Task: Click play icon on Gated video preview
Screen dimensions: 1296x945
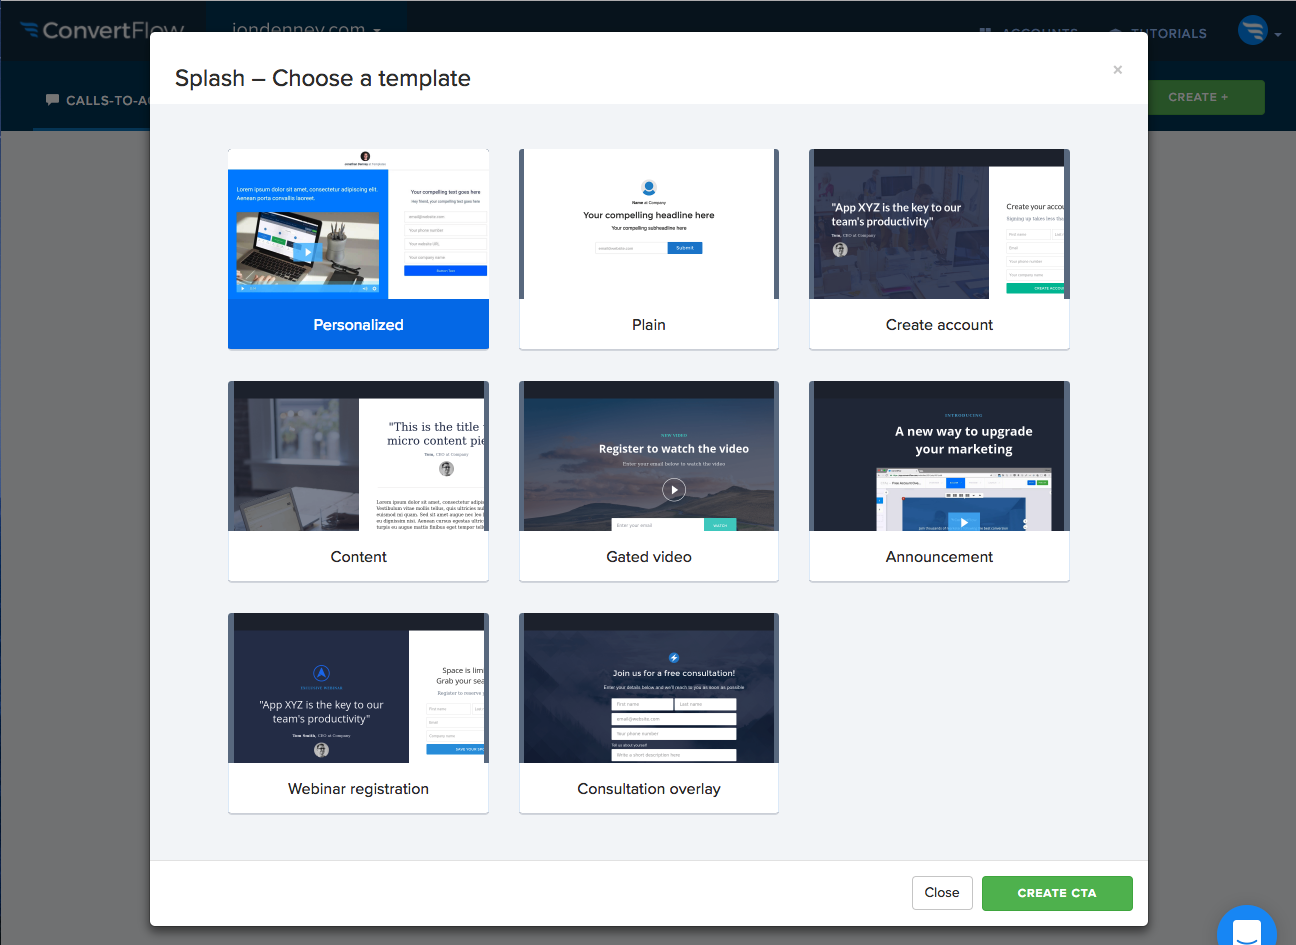Action: point(674,490)
